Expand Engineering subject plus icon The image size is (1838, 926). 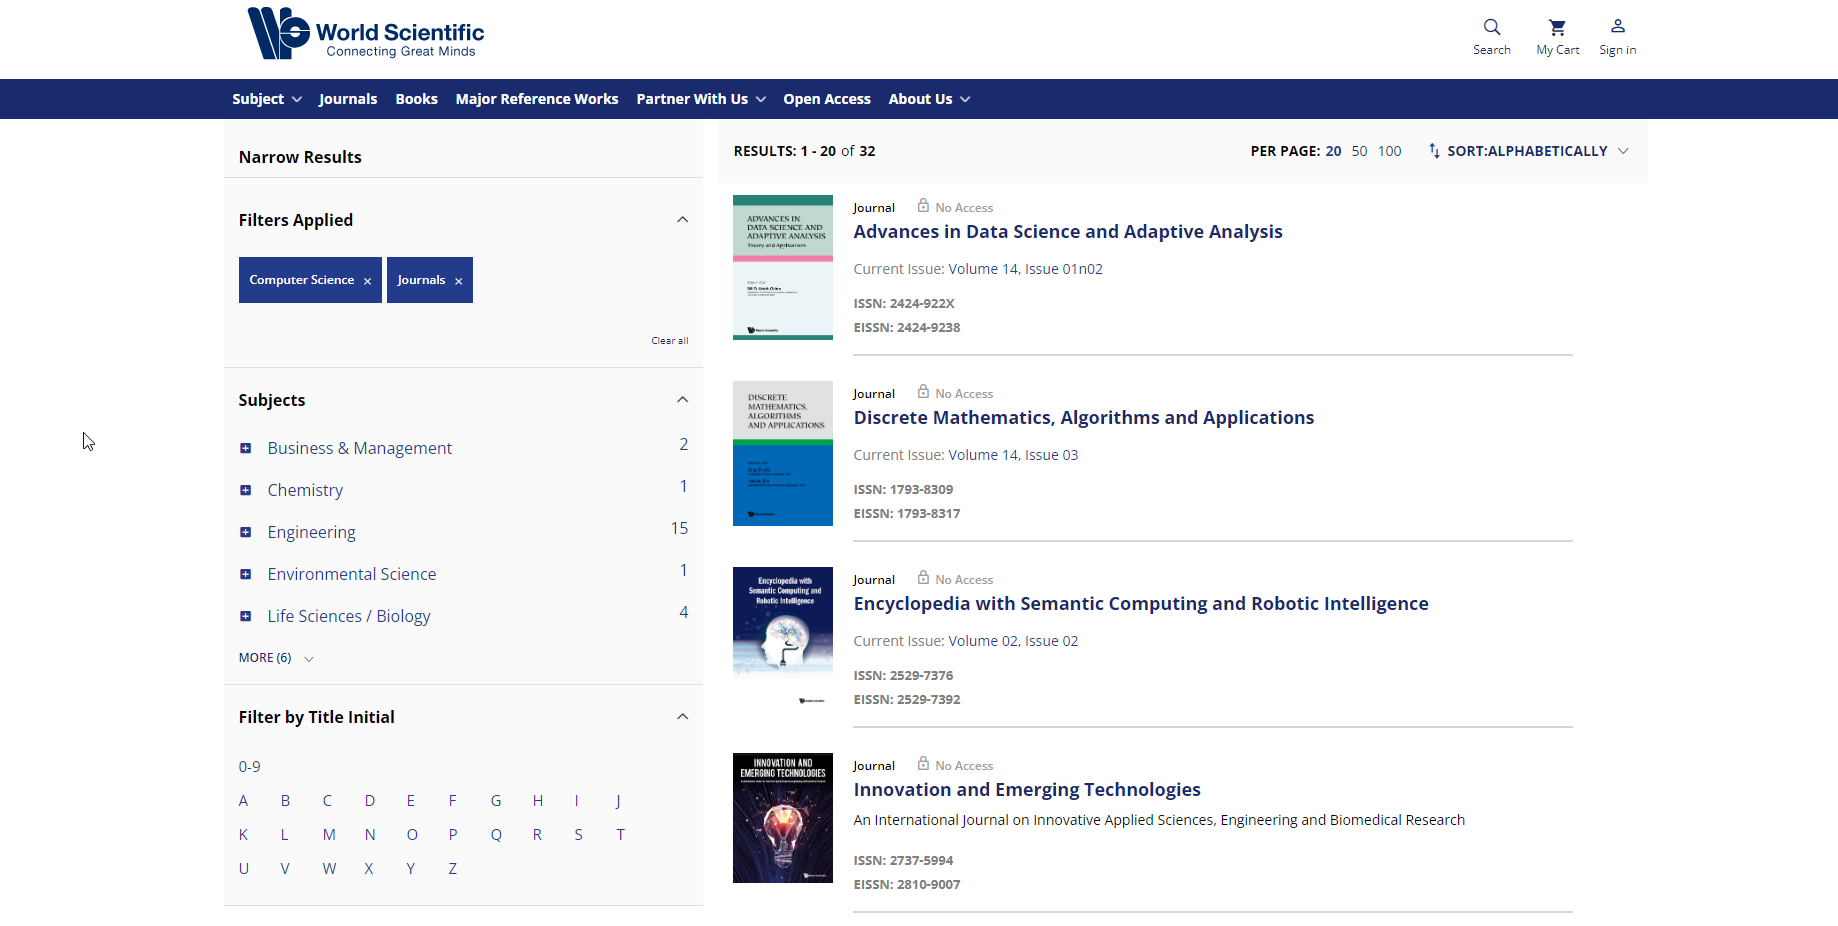point(245,532)
